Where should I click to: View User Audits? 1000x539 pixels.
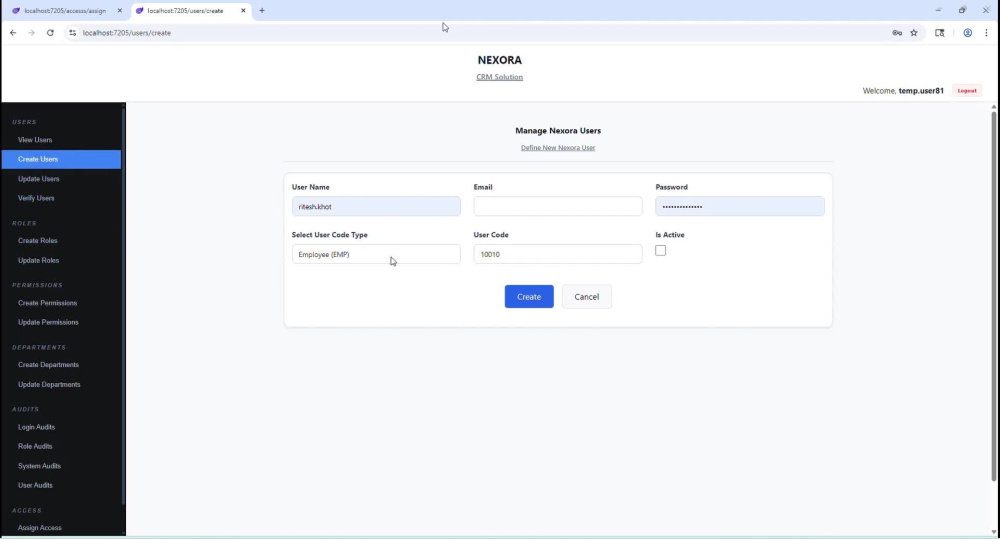[x=35, y=485]
